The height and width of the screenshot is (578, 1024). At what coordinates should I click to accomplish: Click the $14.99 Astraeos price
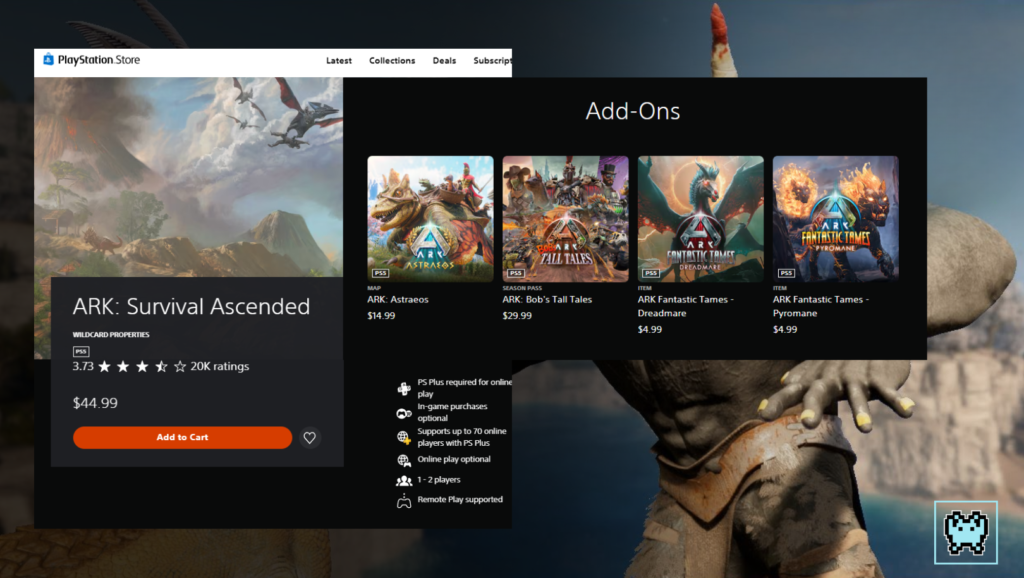click(x=381, y=315)
